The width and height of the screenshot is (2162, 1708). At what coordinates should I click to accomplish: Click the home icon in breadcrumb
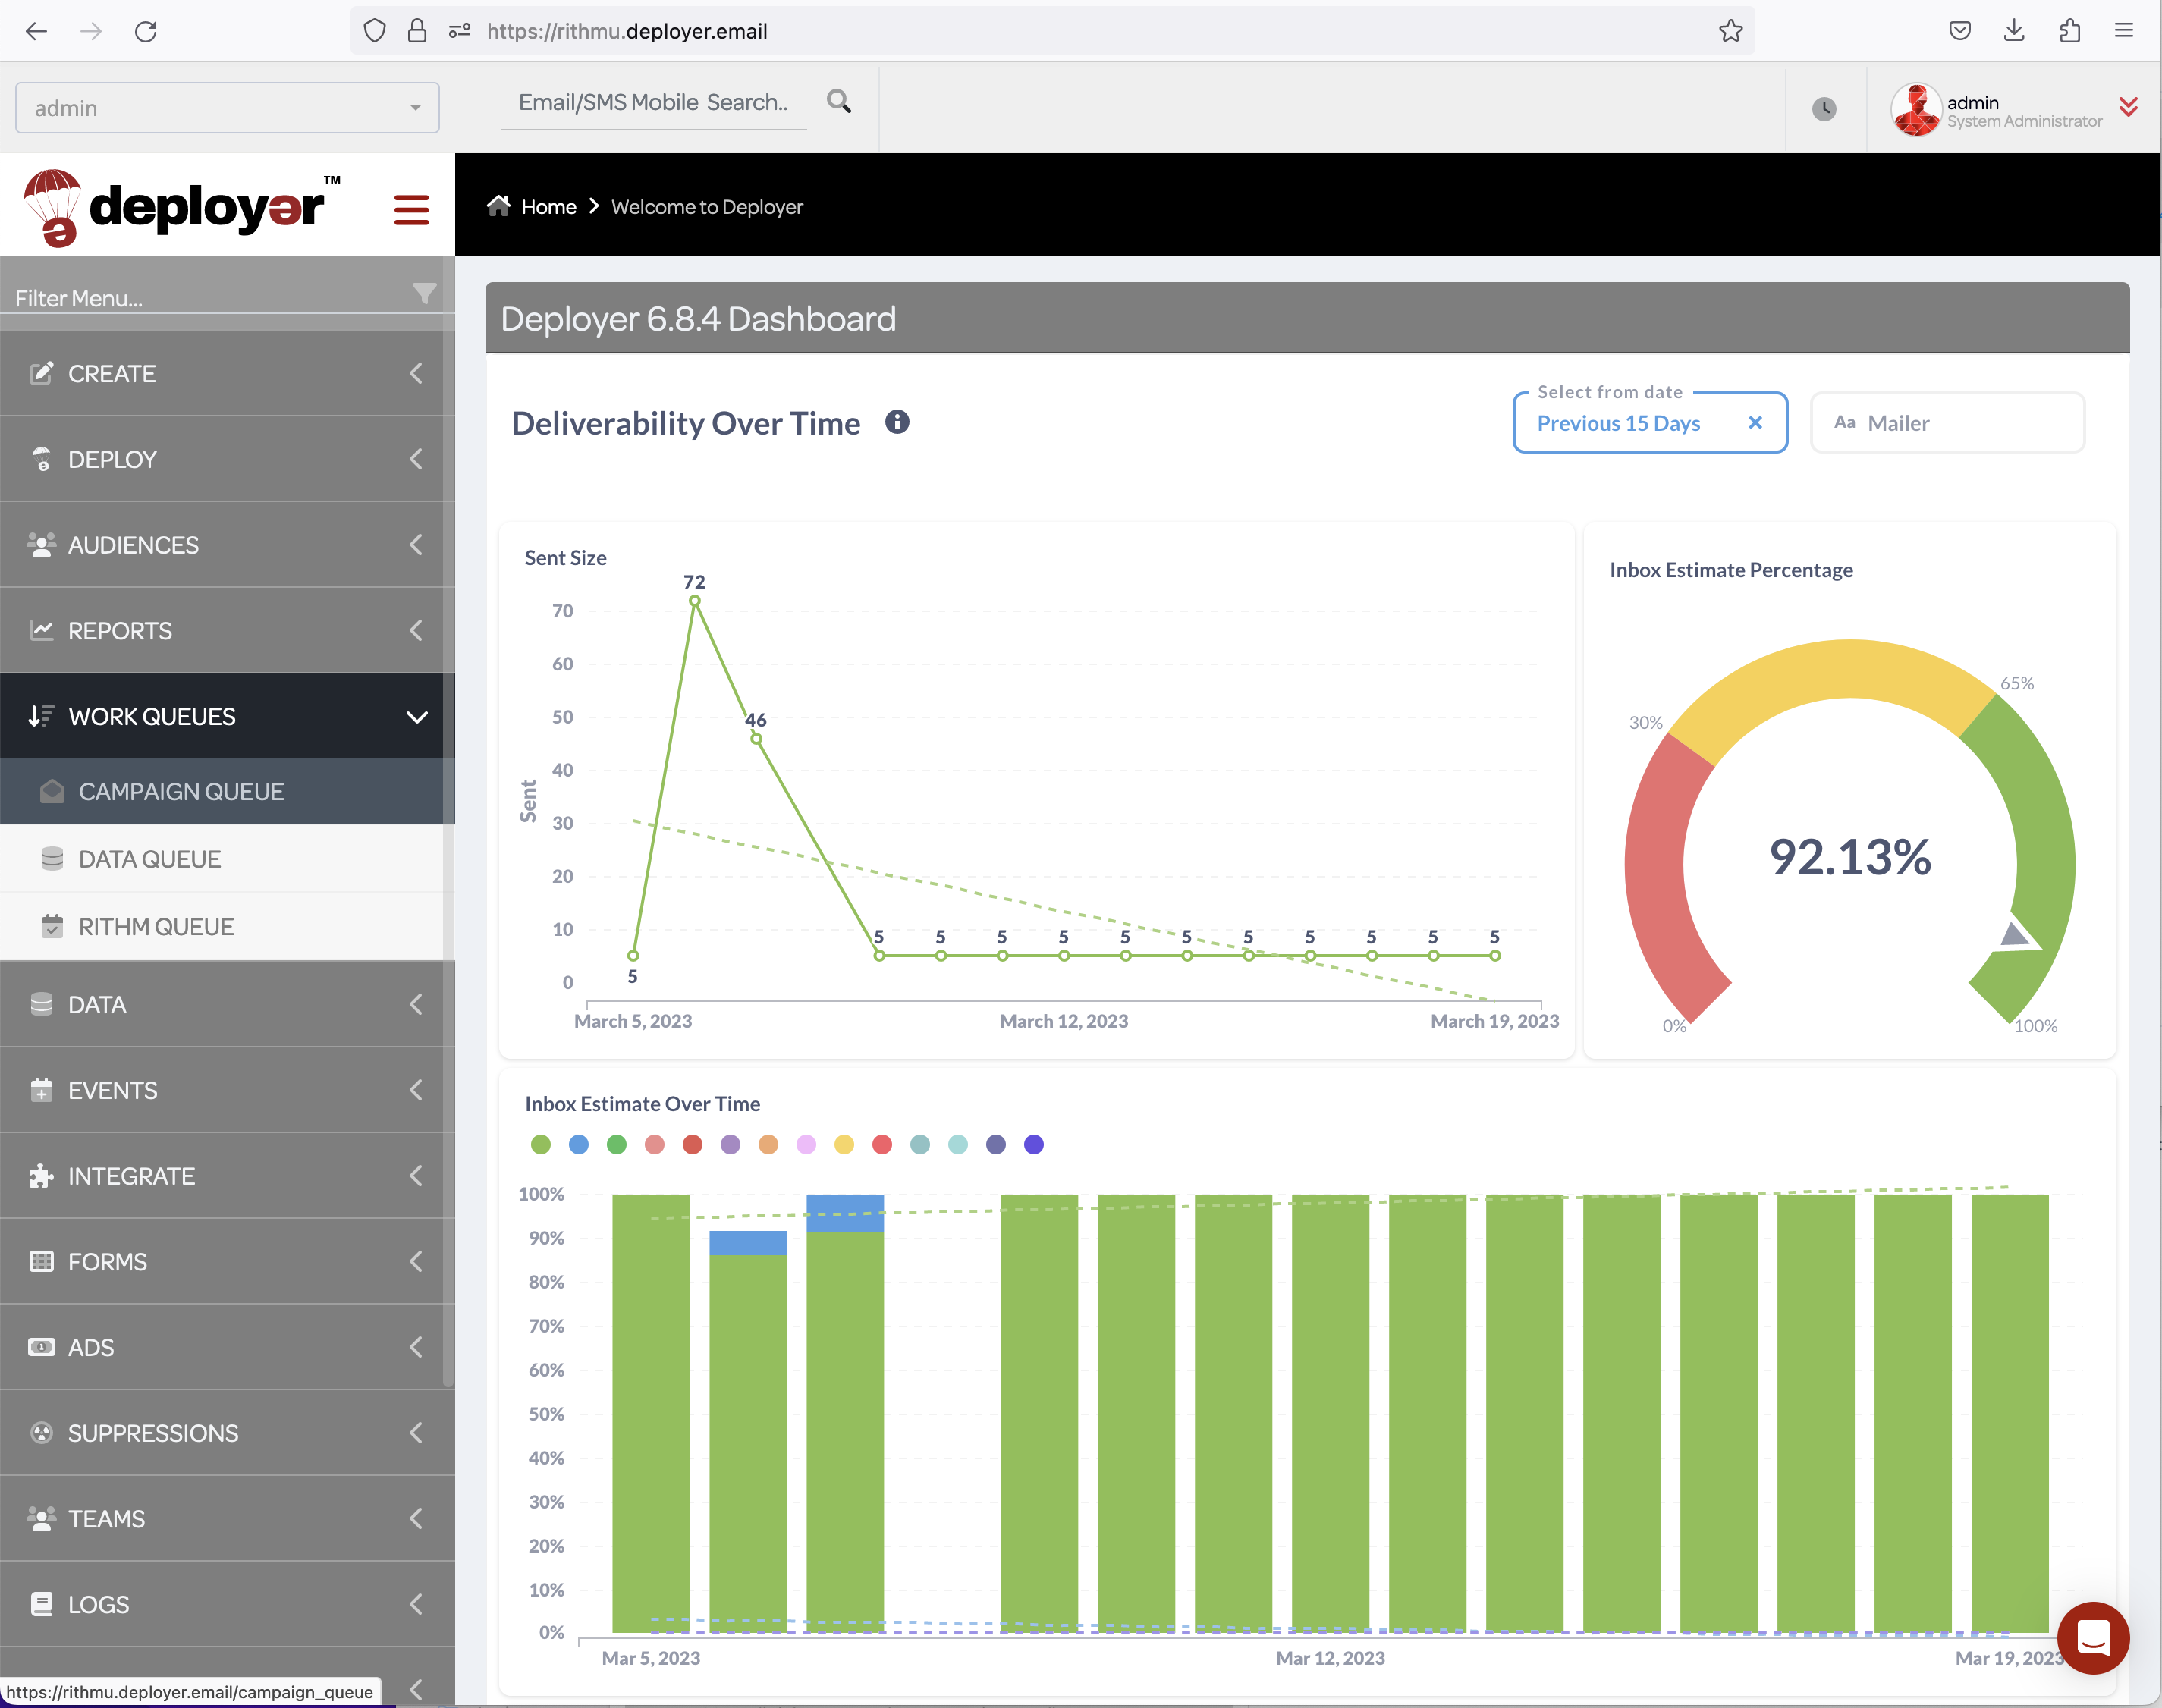point(499,206)
